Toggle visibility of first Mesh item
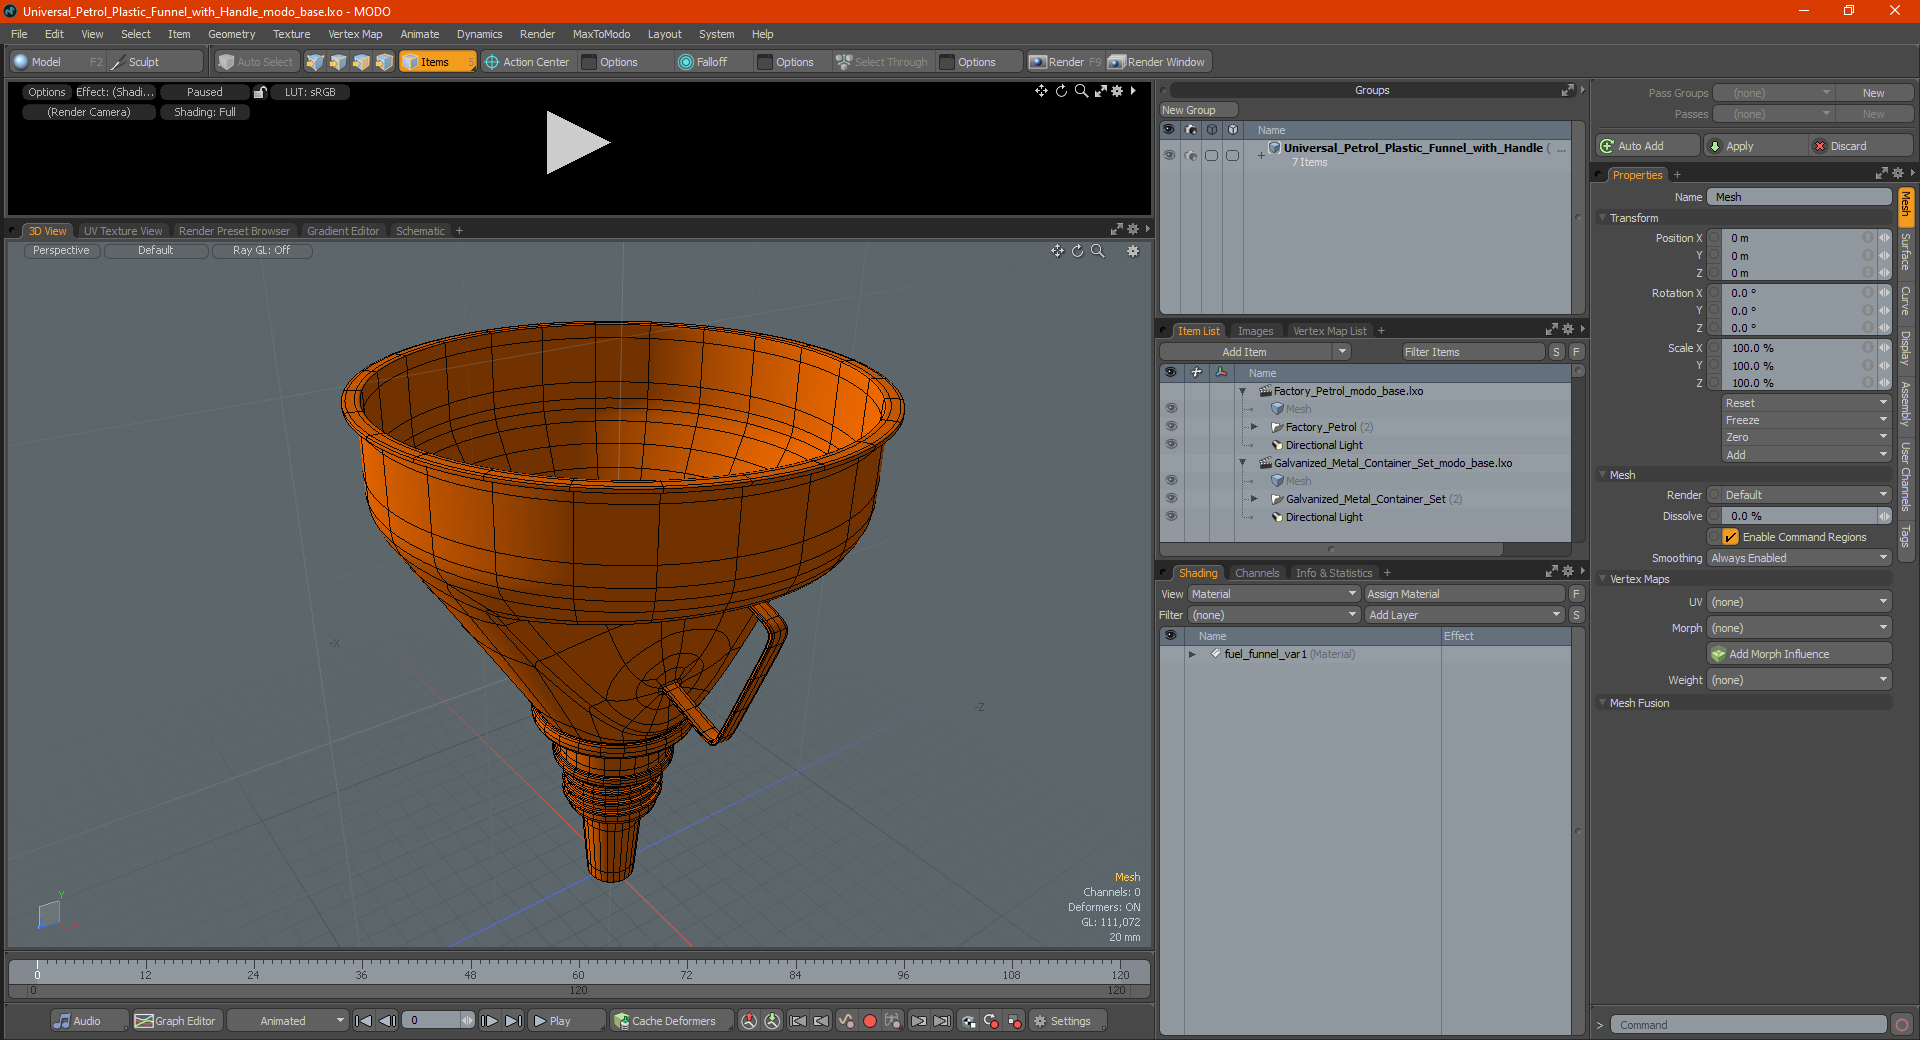1920x1040 pixels. tap(1171, 409)
